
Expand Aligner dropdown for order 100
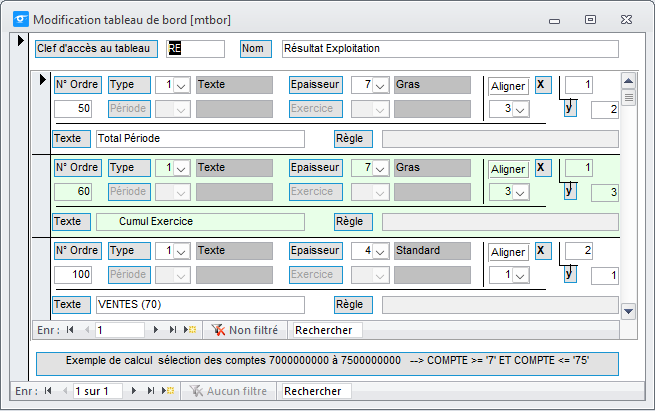520,275
